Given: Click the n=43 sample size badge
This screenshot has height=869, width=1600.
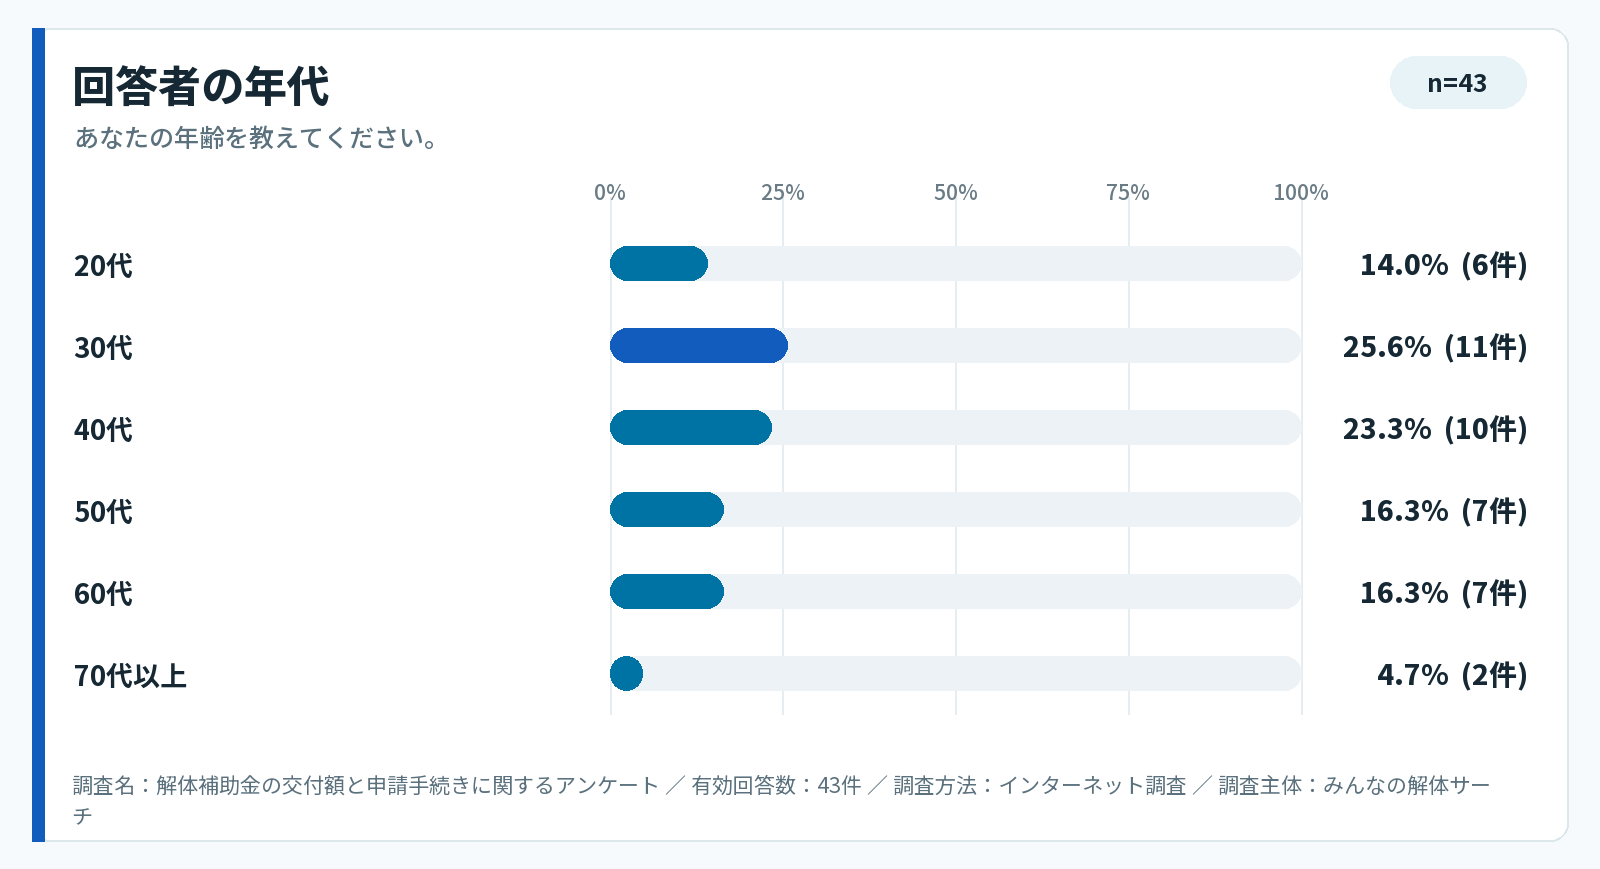Looking at the screenshot, I should [1458, 83].
